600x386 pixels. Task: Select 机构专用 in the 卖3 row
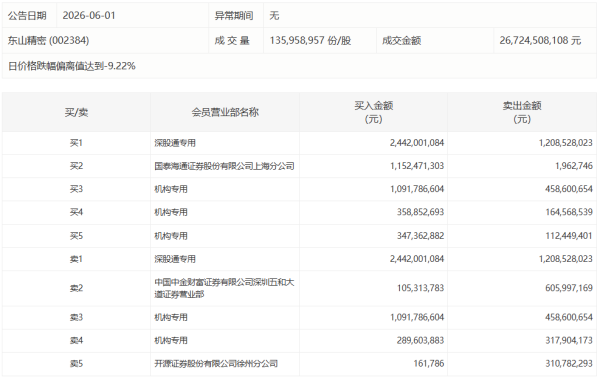(x=171, y=318)
